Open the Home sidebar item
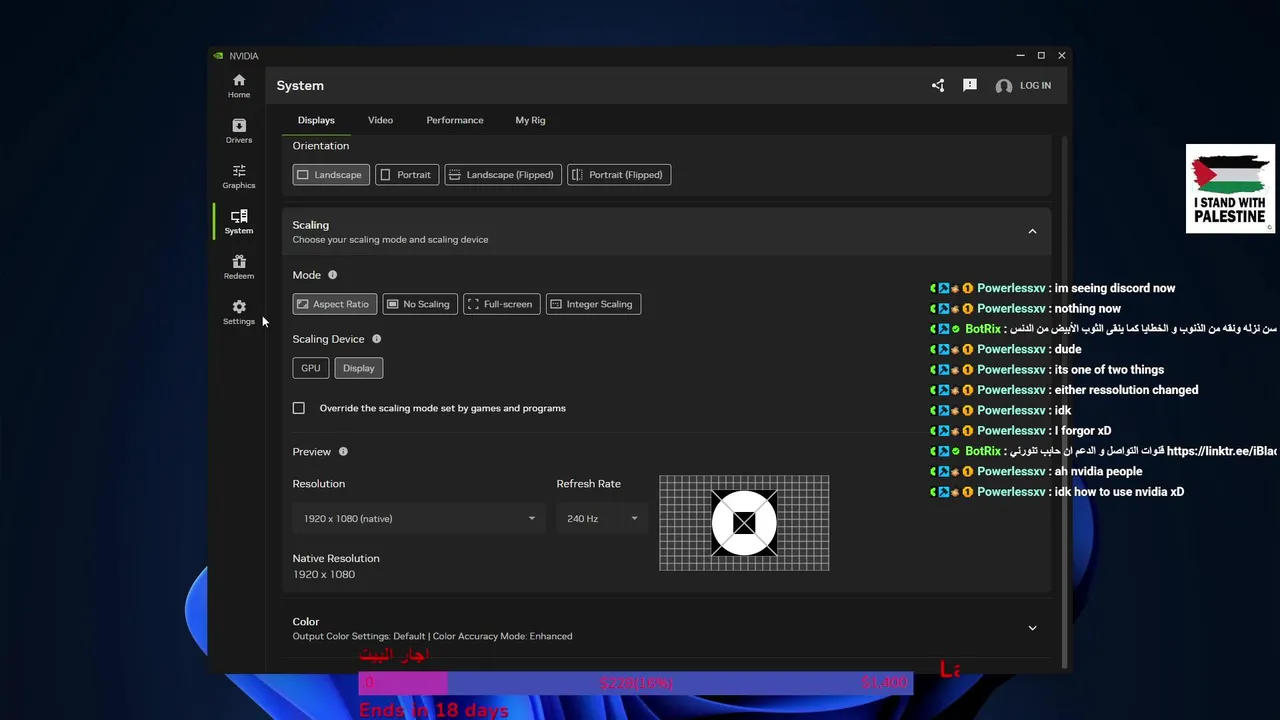 click(239, 86)
